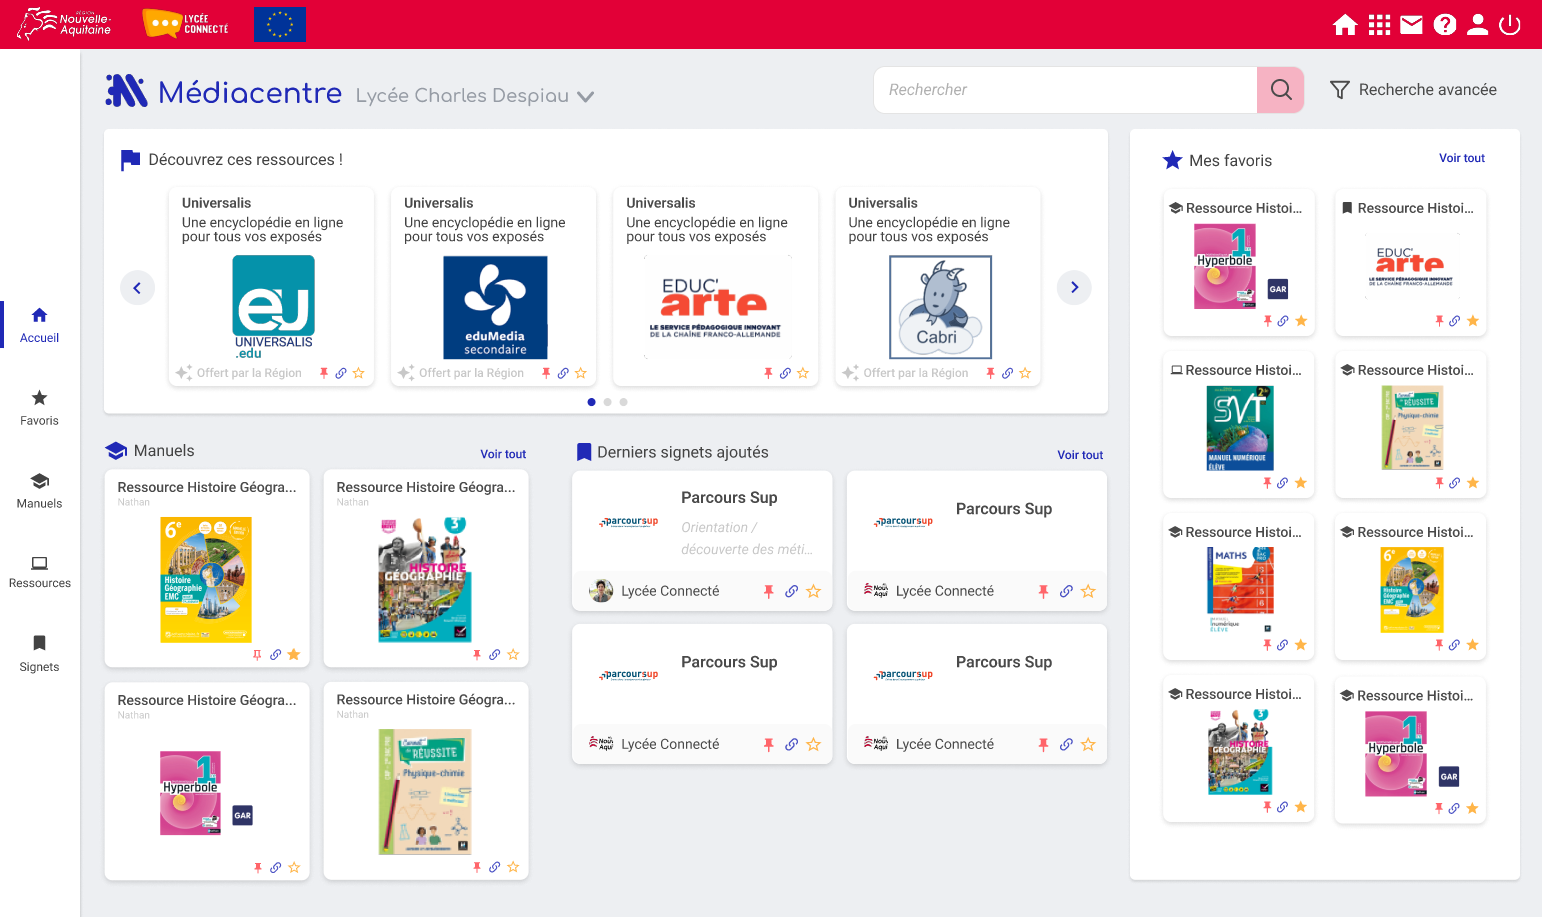The height and width of the screenshot is (917, 1542).
Task: Open the apps grid icon in header
Action: tap(1379, 25)
